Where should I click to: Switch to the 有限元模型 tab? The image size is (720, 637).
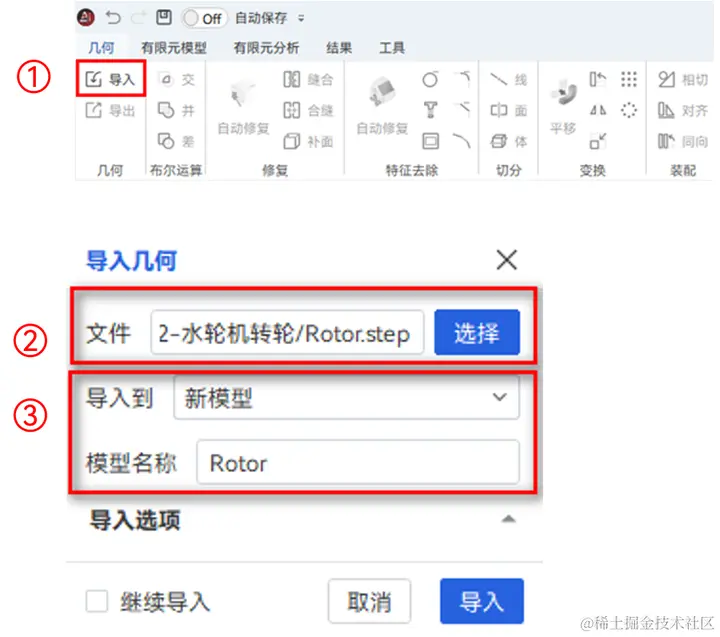point(174,48)
